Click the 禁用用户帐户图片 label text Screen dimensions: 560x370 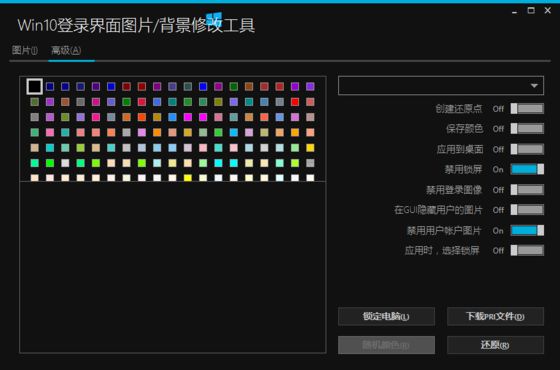point(445,230)
